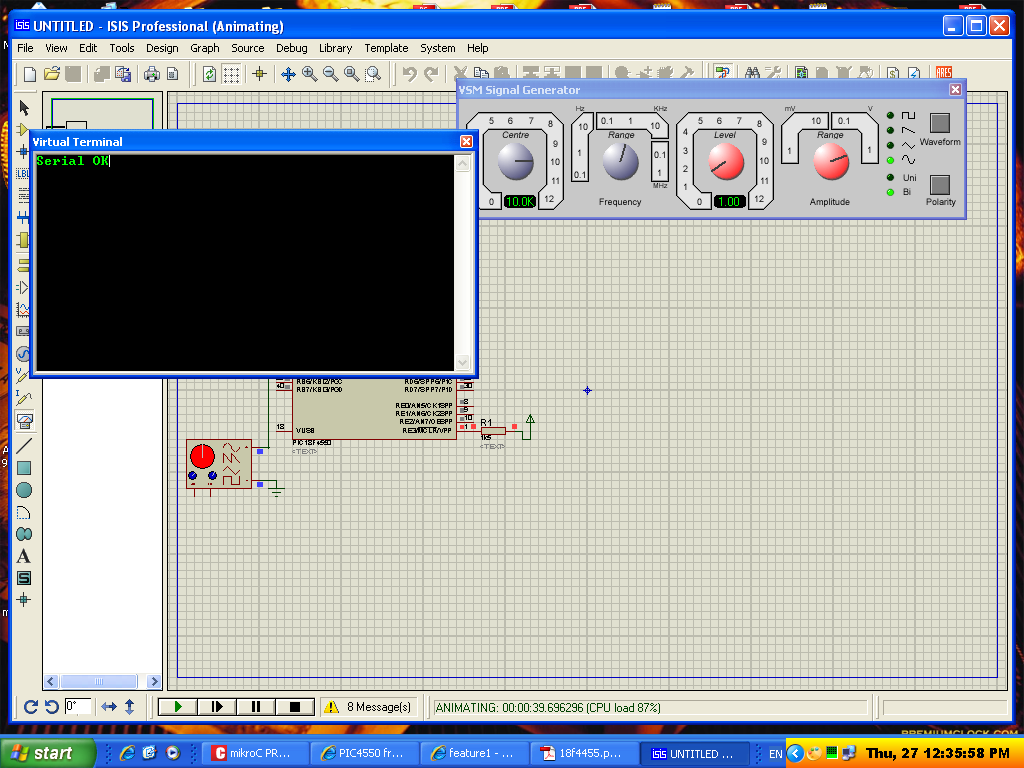1024x768 pixels.
Task: Open the Template menu
Action: pos(386,48)
